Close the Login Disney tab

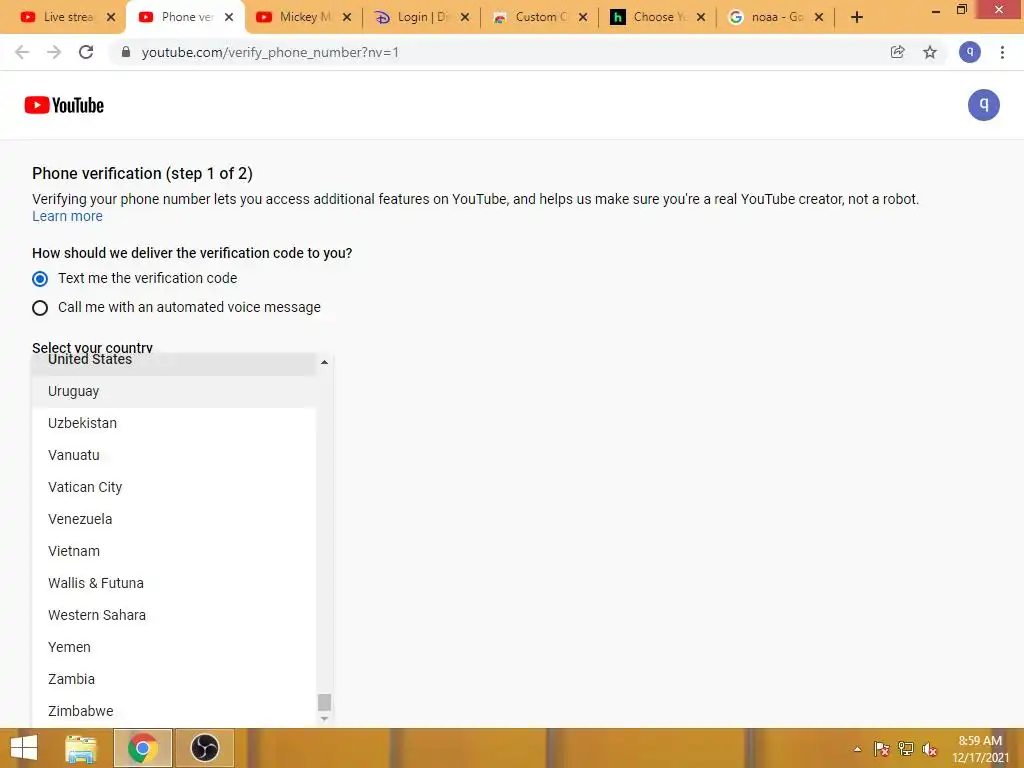464,17
